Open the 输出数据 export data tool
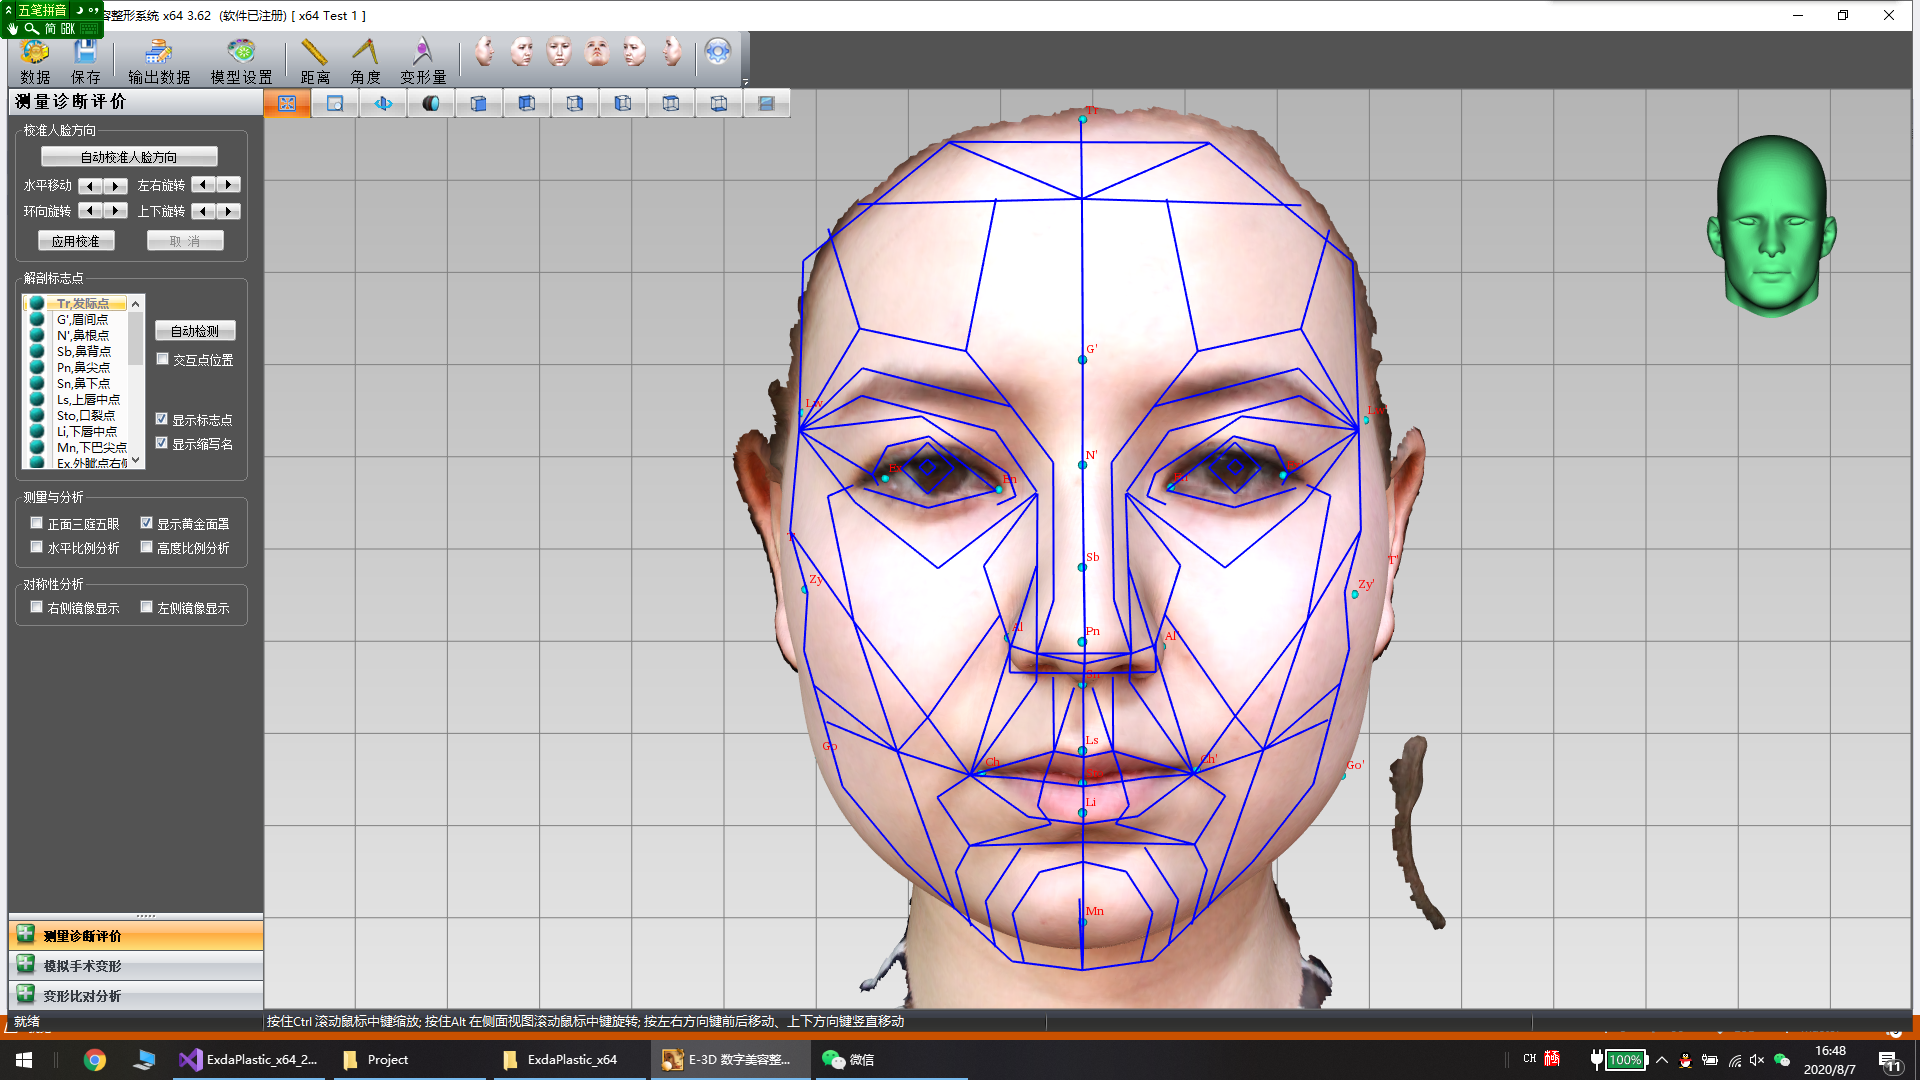The image size is (1920, 1080). pos(158,60)
